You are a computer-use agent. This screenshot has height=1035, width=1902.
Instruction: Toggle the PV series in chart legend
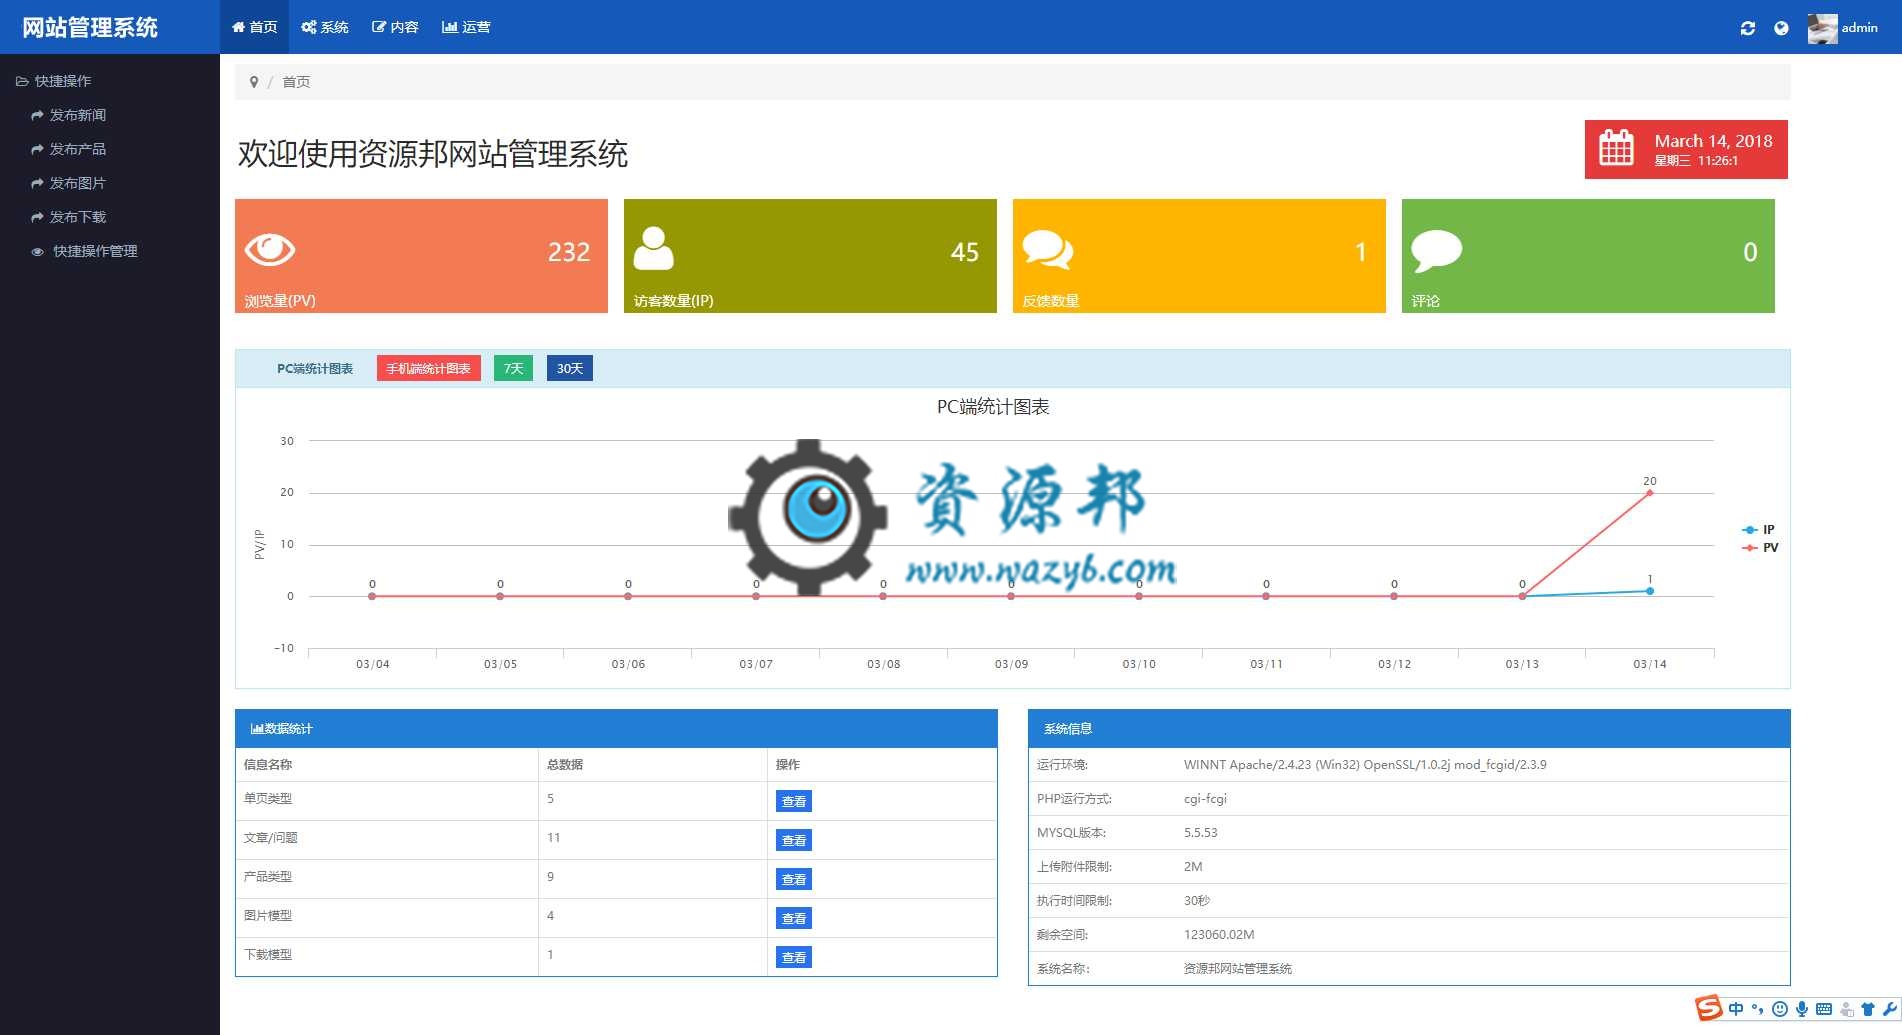pos(1760,547)
